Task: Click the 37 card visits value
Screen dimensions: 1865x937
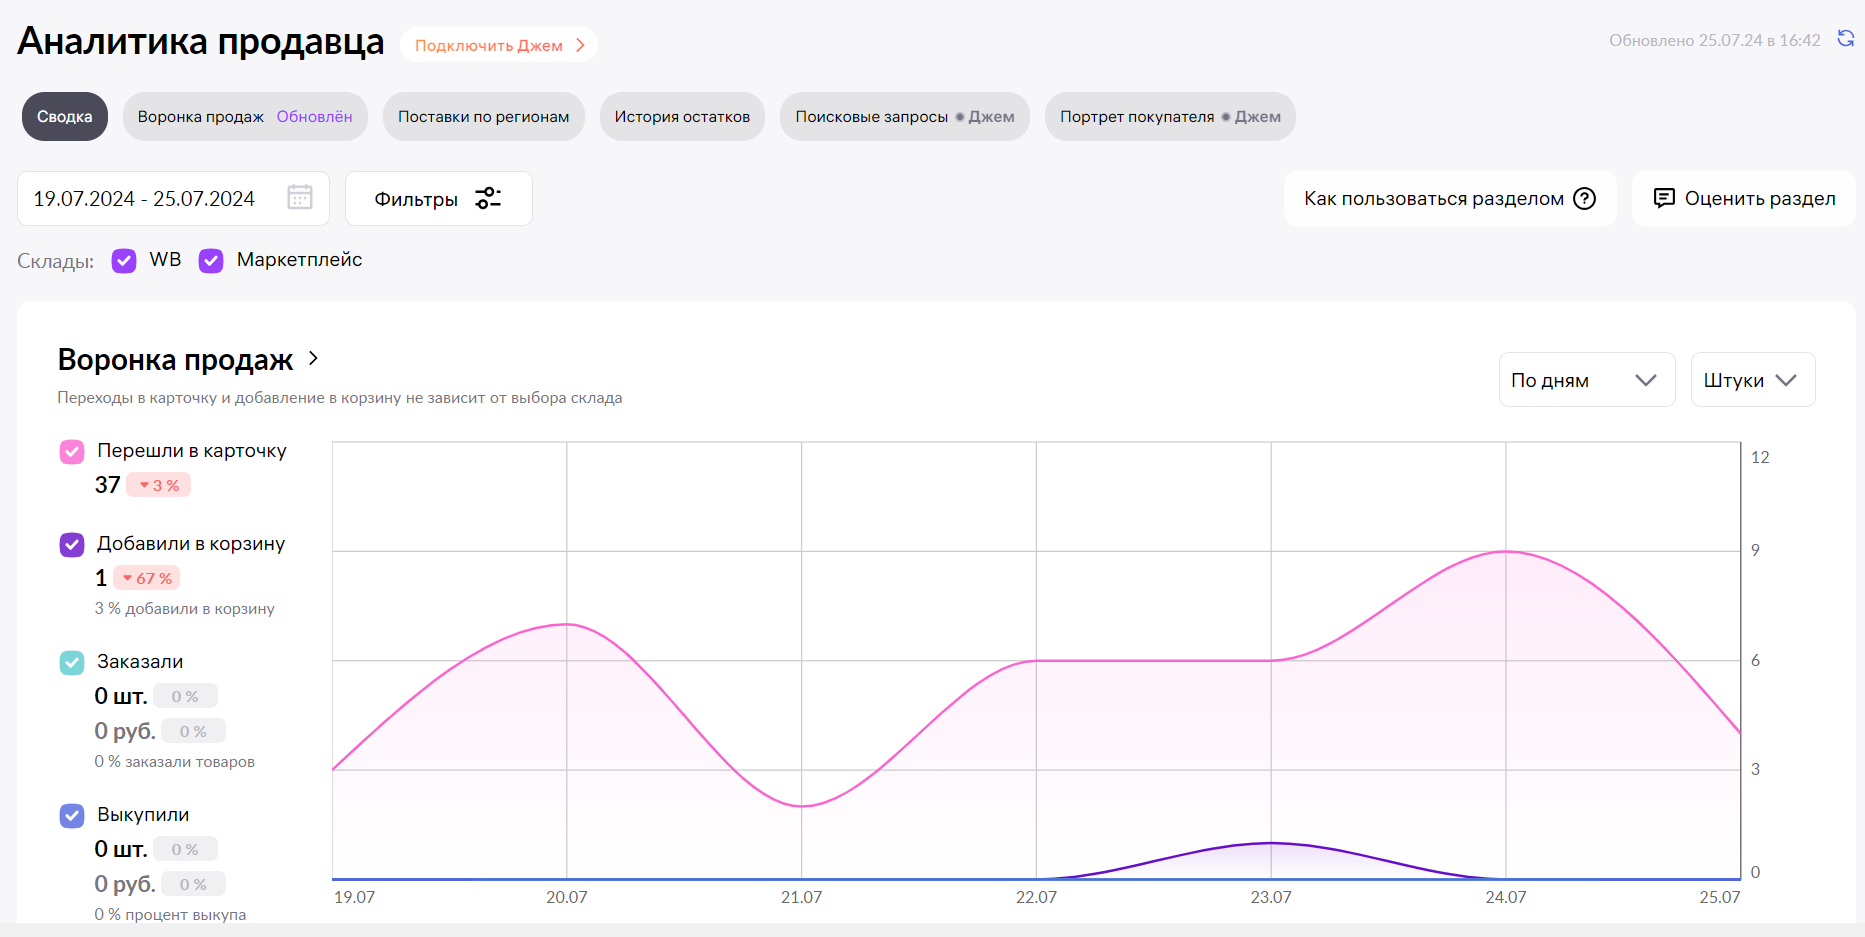Action: [x=107, y=485]
